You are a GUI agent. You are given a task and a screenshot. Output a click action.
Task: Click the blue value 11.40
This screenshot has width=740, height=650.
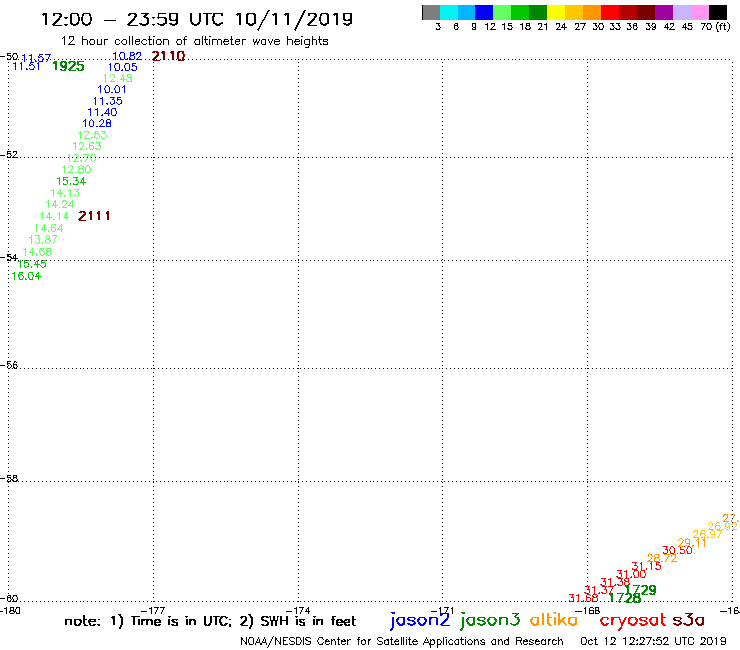coord(102,112)
